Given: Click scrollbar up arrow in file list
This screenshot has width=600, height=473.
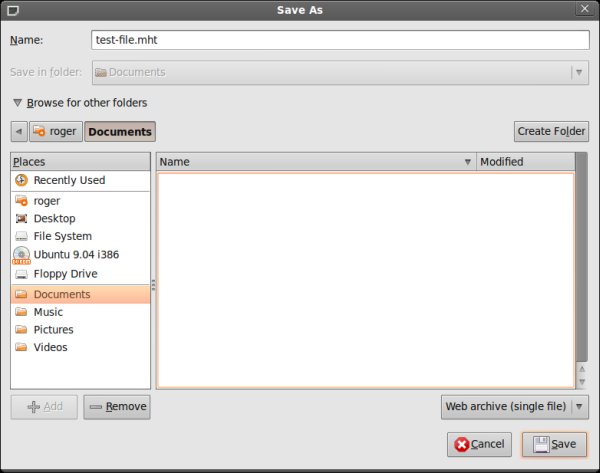Looking at the screenshot, I should tap(582, 369).
